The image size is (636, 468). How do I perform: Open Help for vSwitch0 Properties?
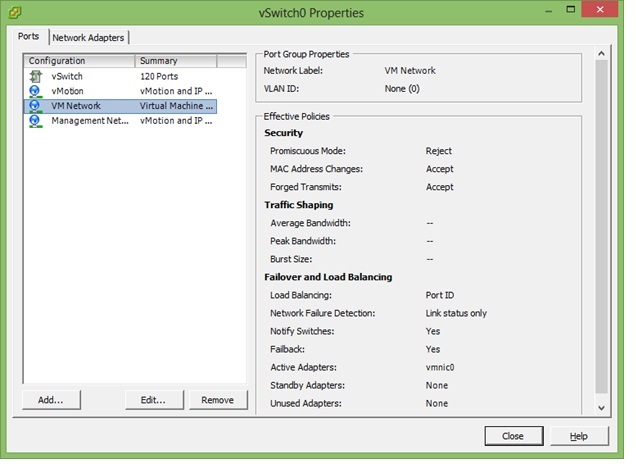[x=578, y=437]
